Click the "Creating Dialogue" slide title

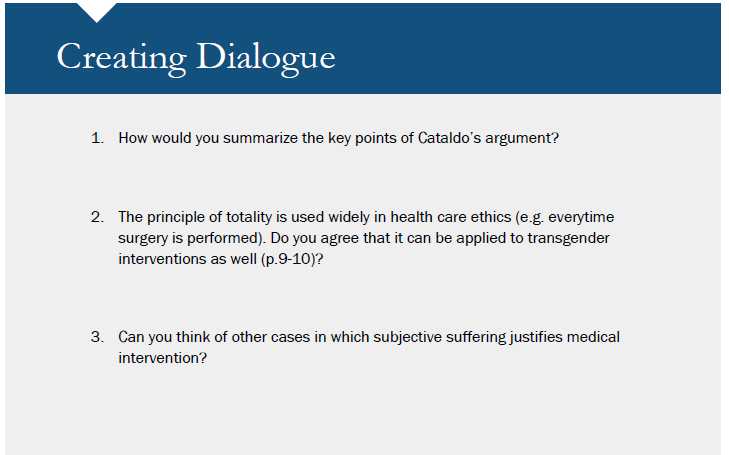click(x=195, y=56)
